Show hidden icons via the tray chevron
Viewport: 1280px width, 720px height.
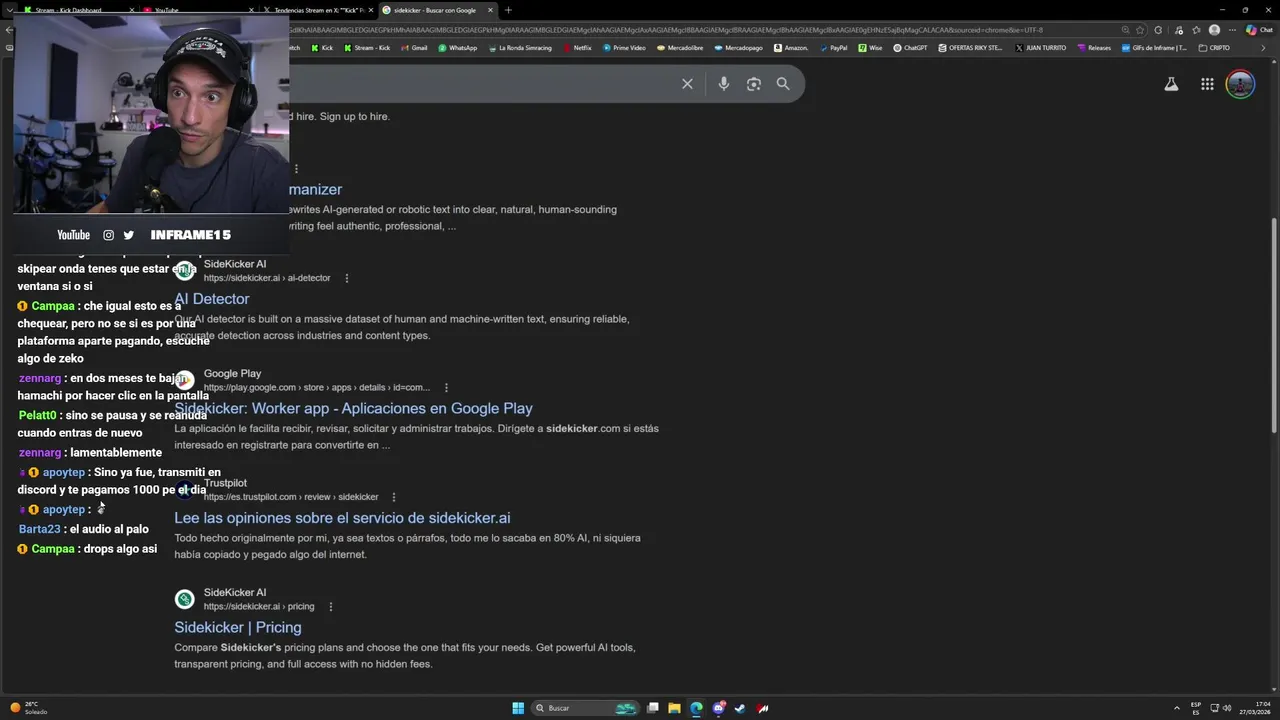(x=1176, y=708)
